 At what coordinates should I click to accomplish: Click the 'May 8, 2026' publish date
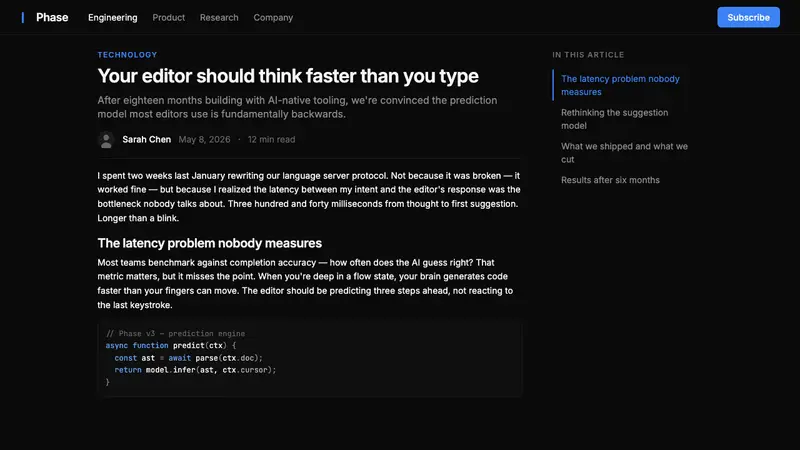204,139
